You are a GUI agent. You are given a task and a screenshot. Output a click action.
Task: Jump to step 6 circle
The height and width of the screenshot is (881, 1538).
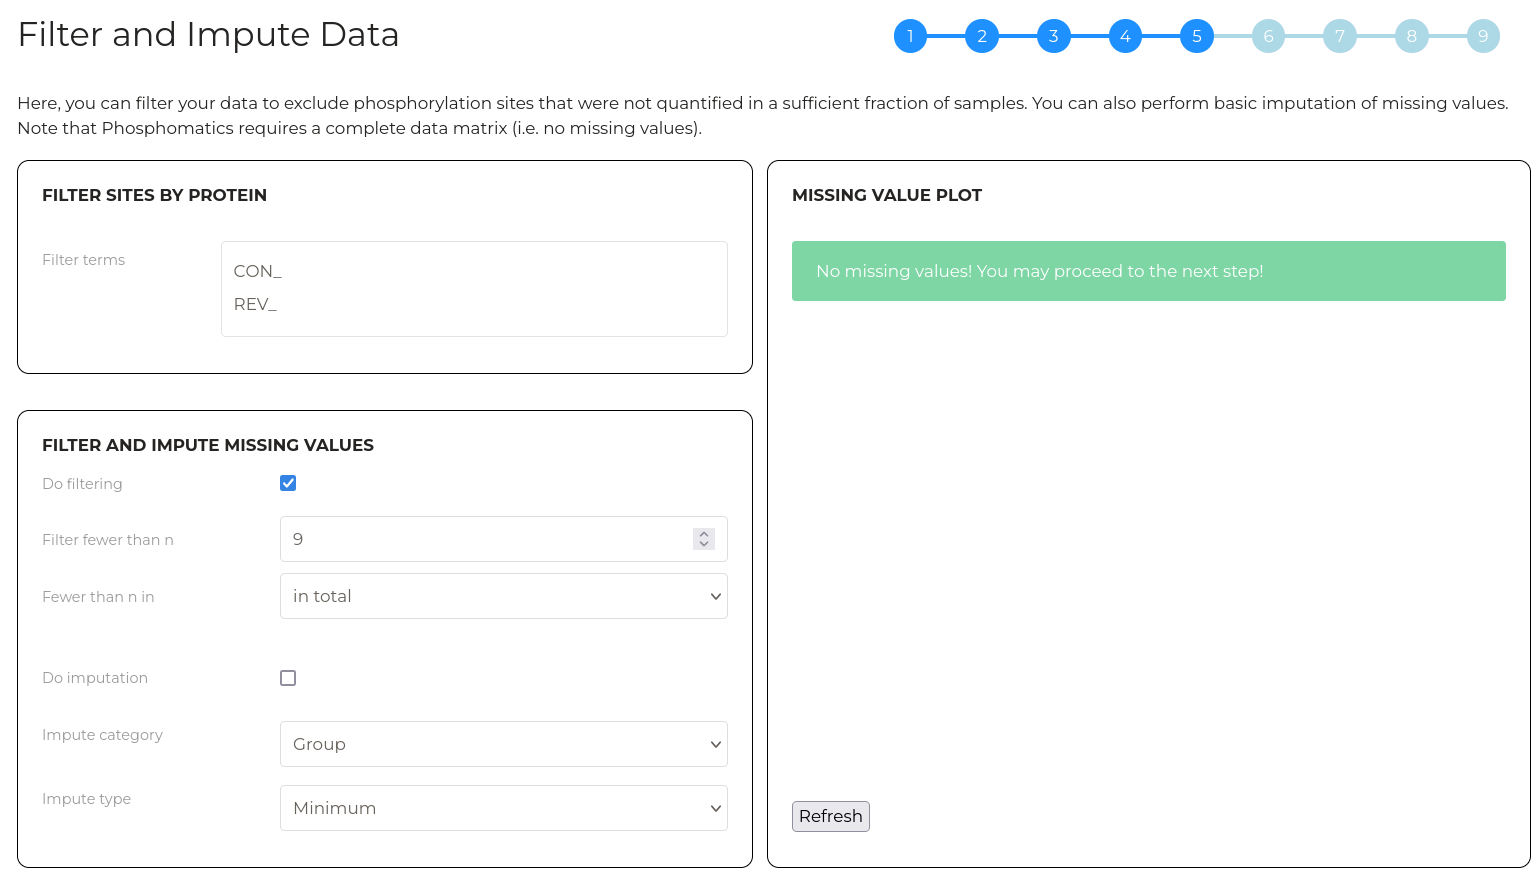coord(1268,36)
